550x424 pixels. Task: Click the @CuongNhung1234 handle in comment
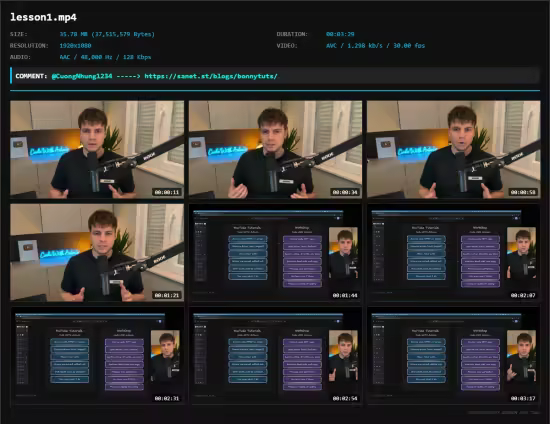point(82,76)
